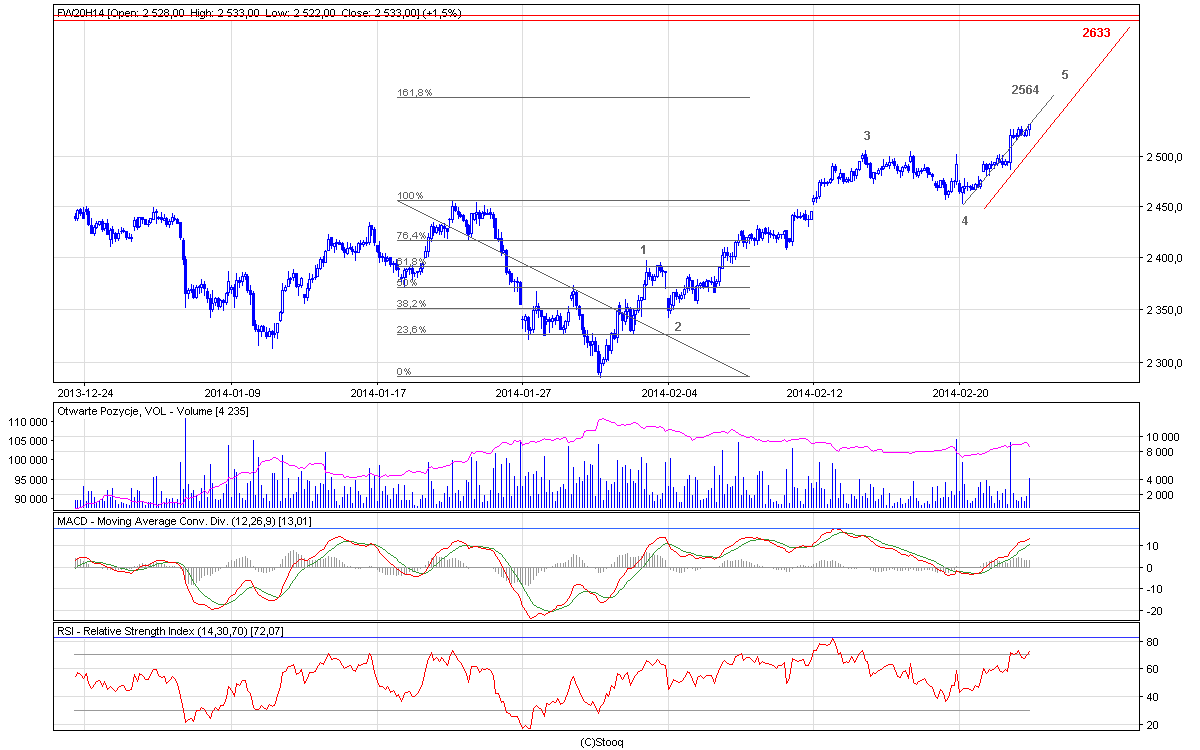This screenshot has height=750, width=1200.
Task: Click the 2 450,0 price axis value
Action: (x=1166, y=207)
